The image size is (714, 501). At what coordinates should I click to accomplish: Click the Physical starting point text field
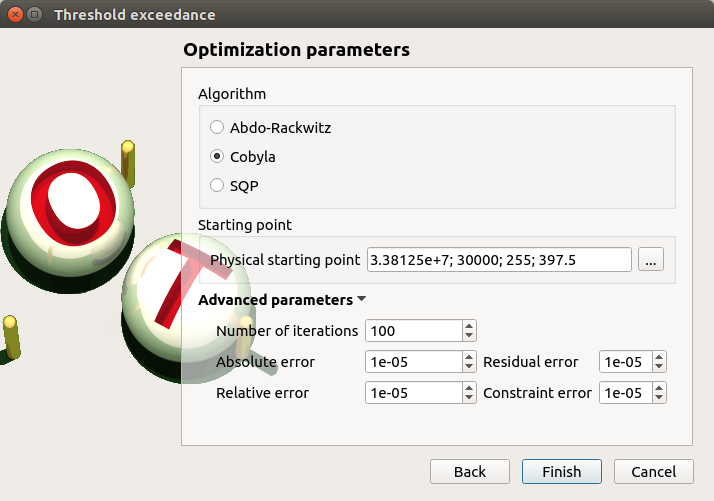pyautogui.click(x=499, y=260)
